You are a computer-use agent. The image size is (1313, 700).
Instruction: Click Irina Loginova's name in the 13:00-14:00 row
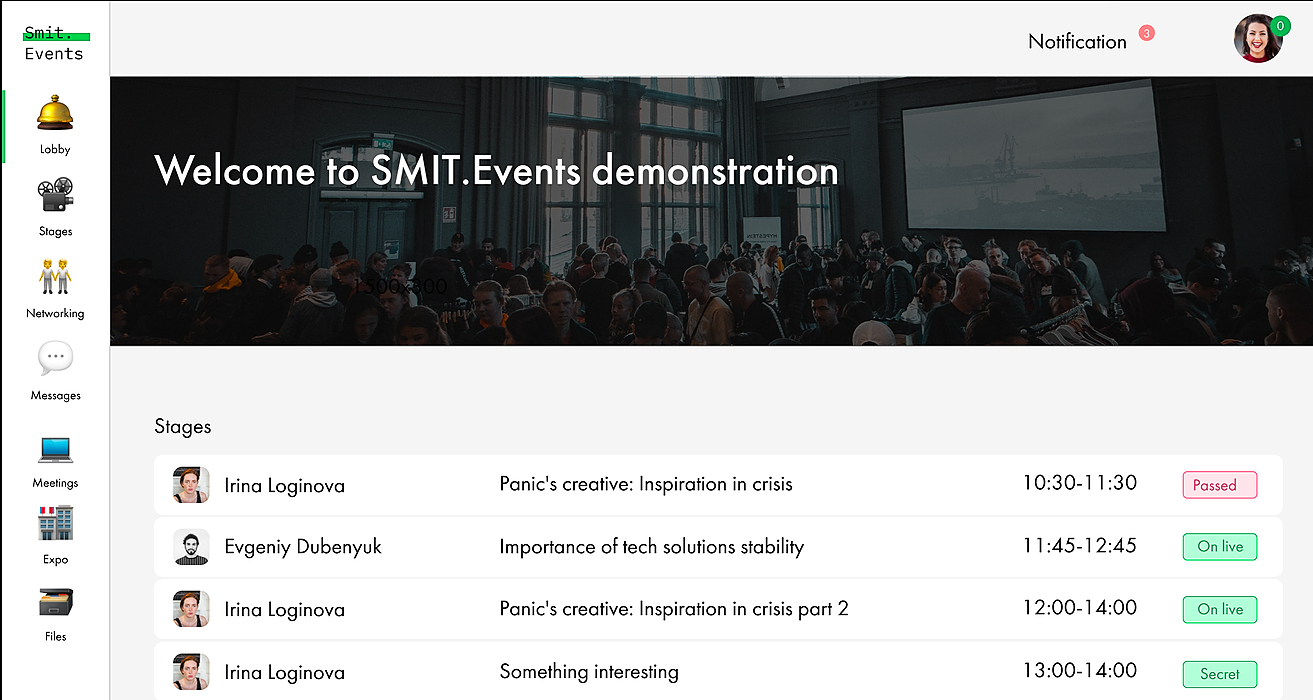[x=284, y=673]
